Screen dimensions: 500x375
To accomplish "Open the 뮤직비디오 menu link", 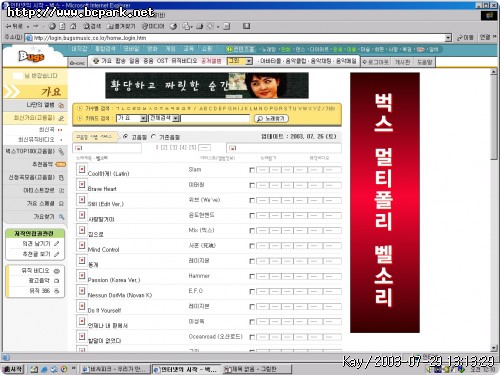I will click(184, 61).
